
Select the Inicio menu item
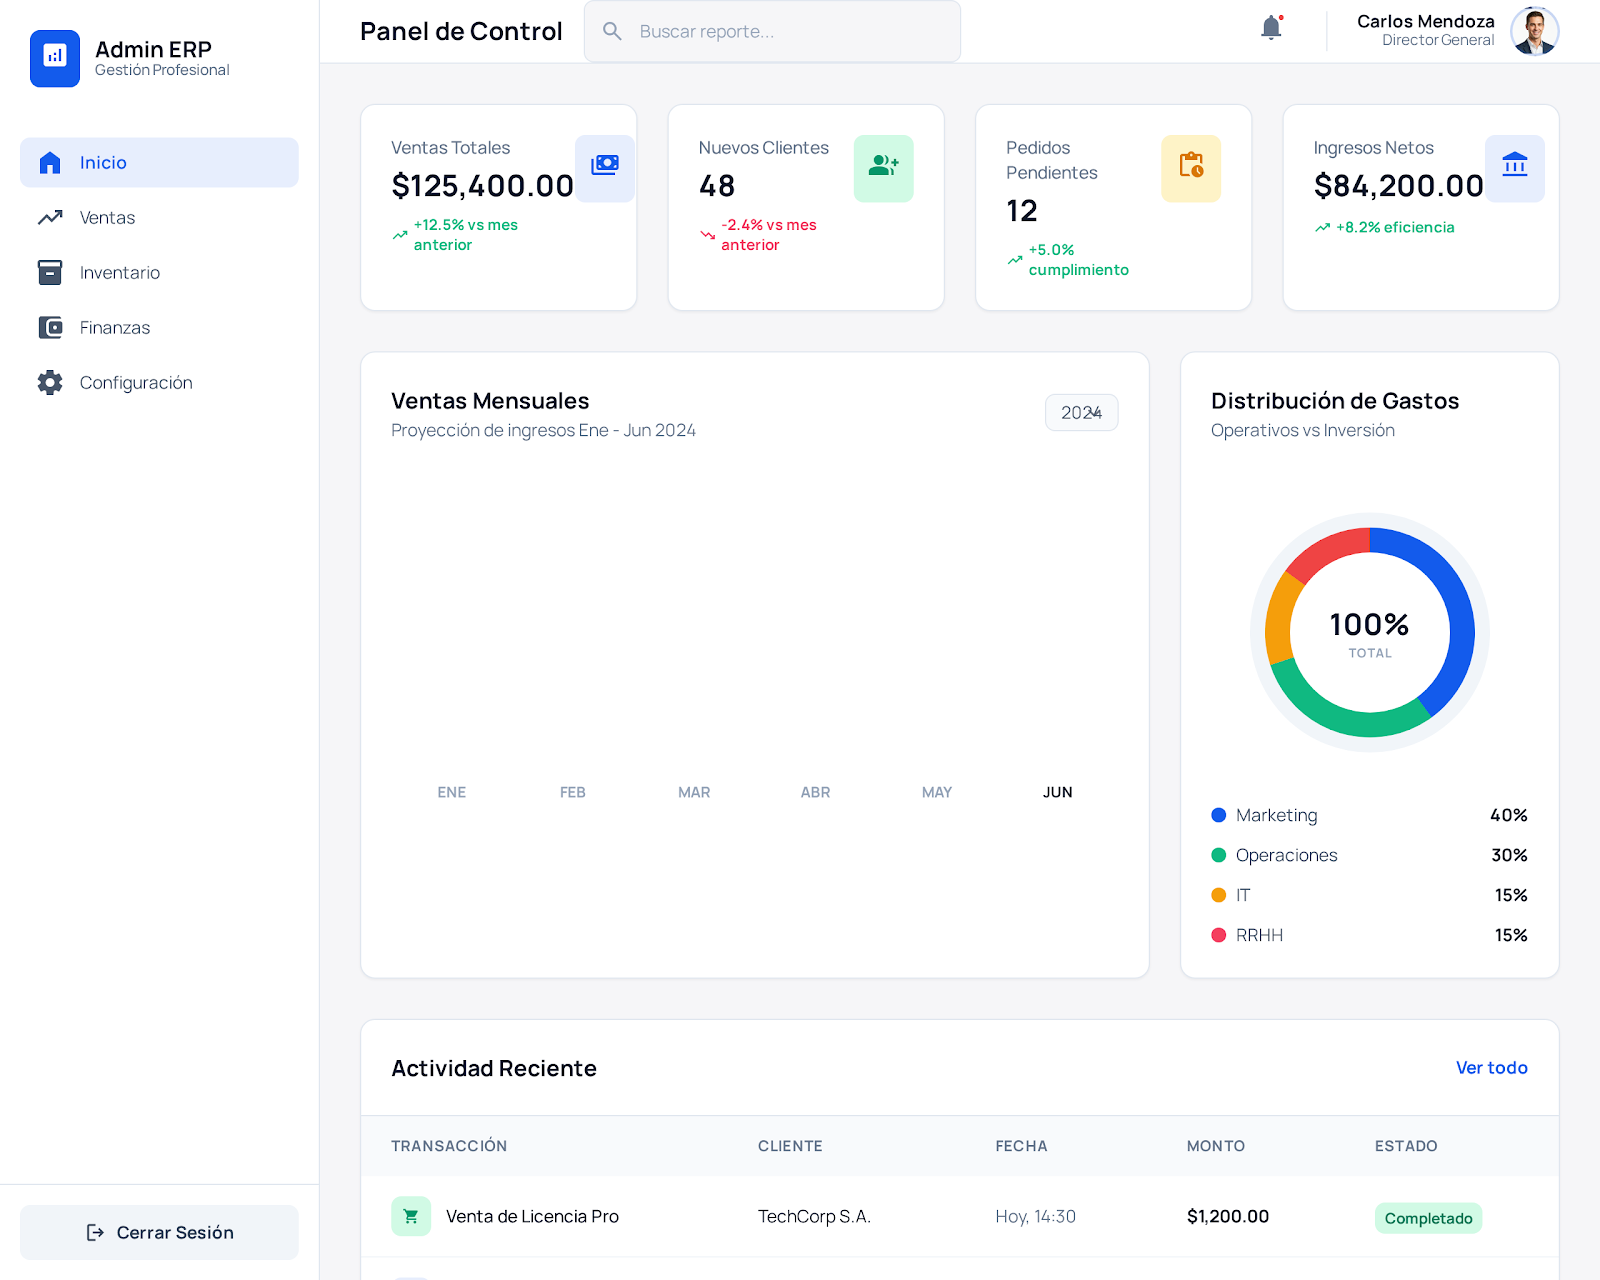[x=103, y=162]
